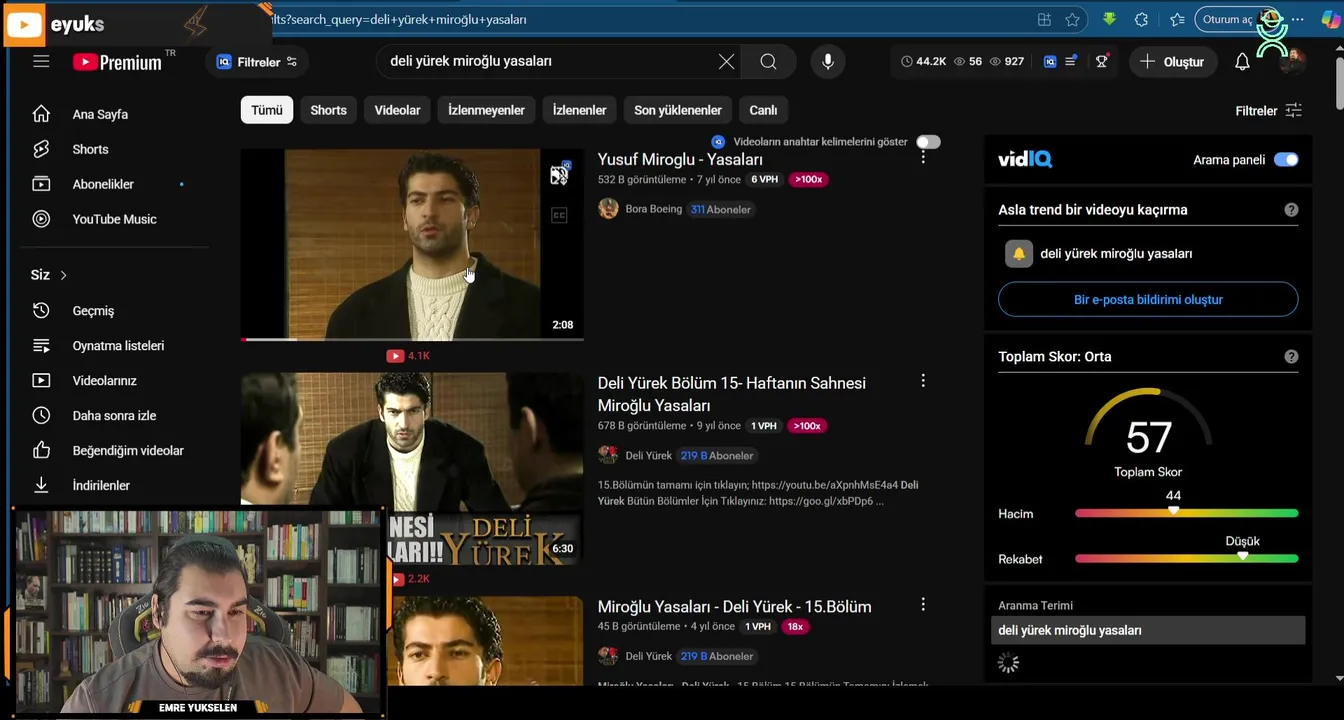Click the Hacim slider marker

coord(1173,511)
